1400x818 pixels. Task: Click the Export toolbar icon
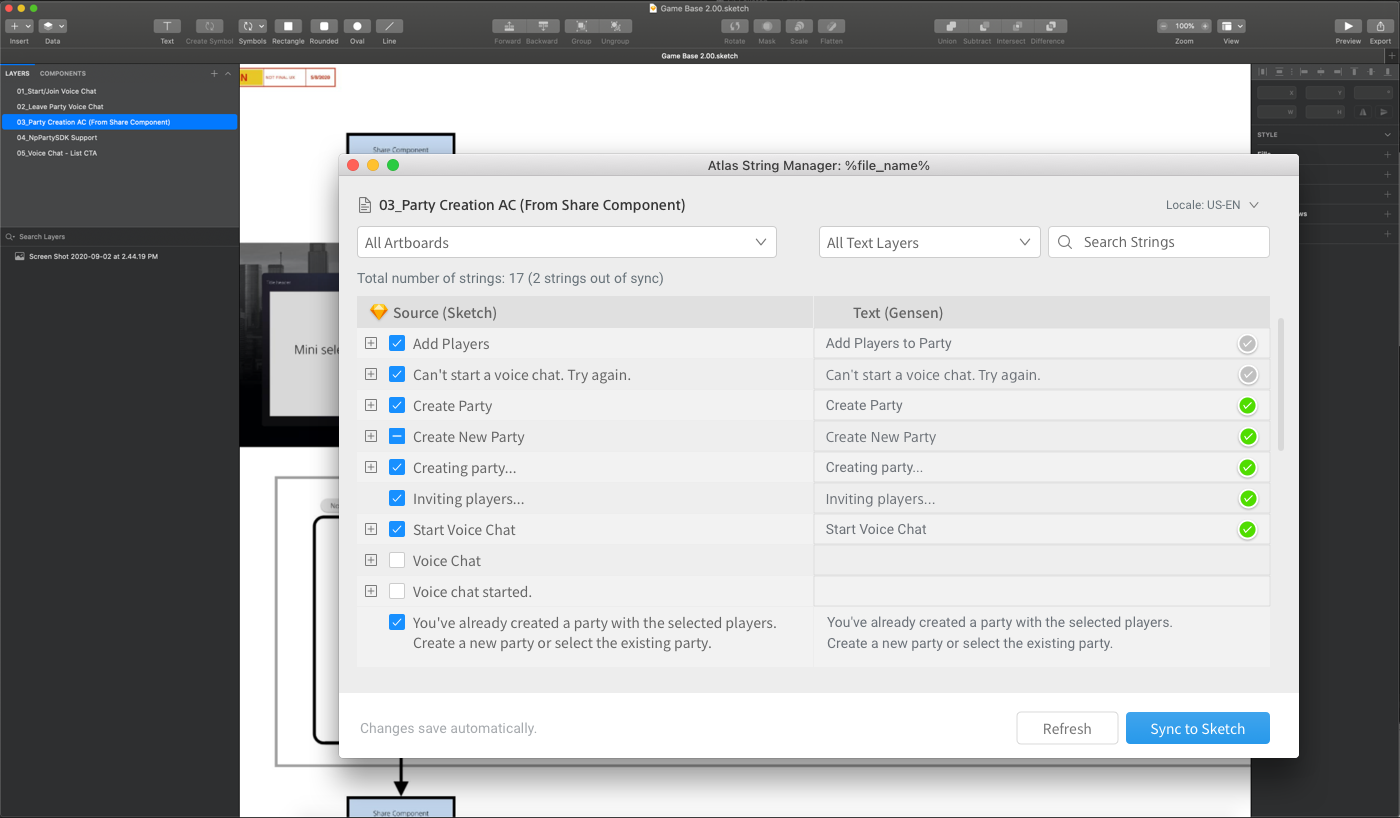(1380, 26)
